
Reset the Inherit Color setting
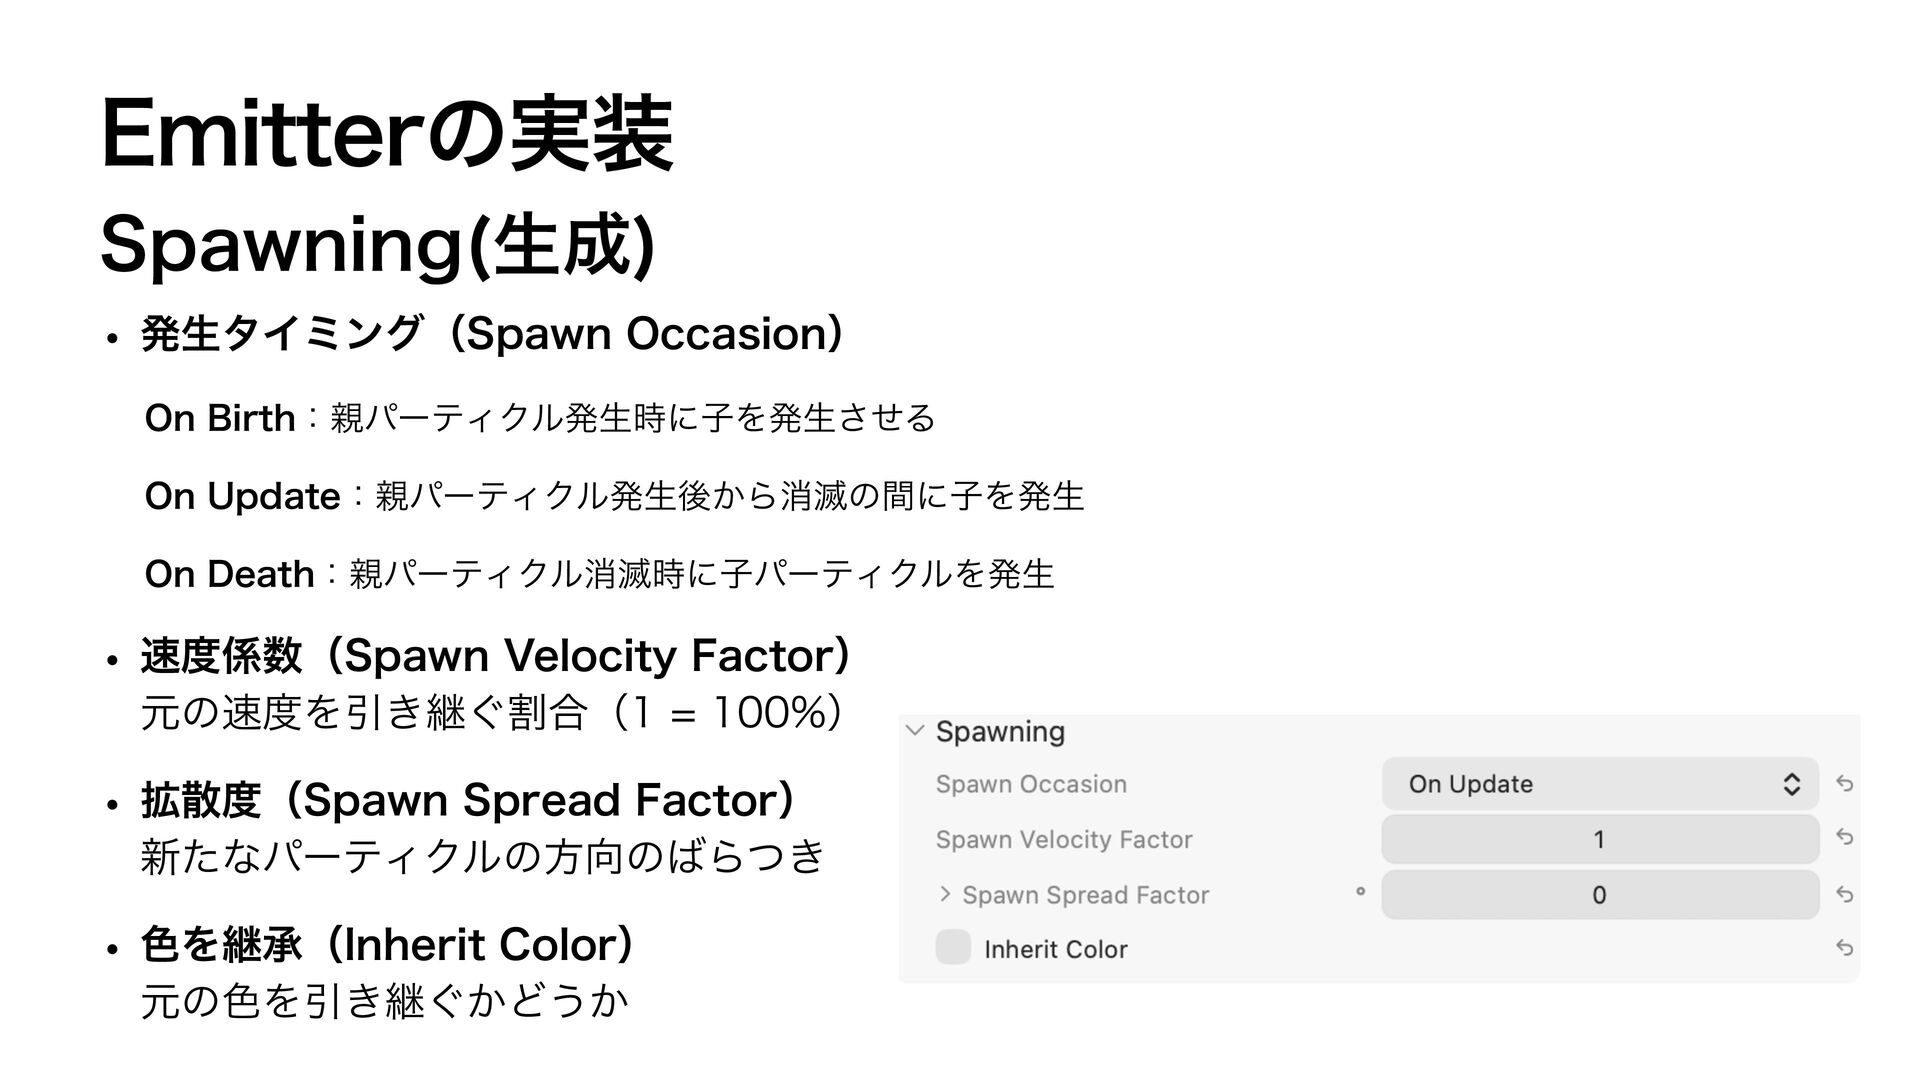pos(1845,948)
